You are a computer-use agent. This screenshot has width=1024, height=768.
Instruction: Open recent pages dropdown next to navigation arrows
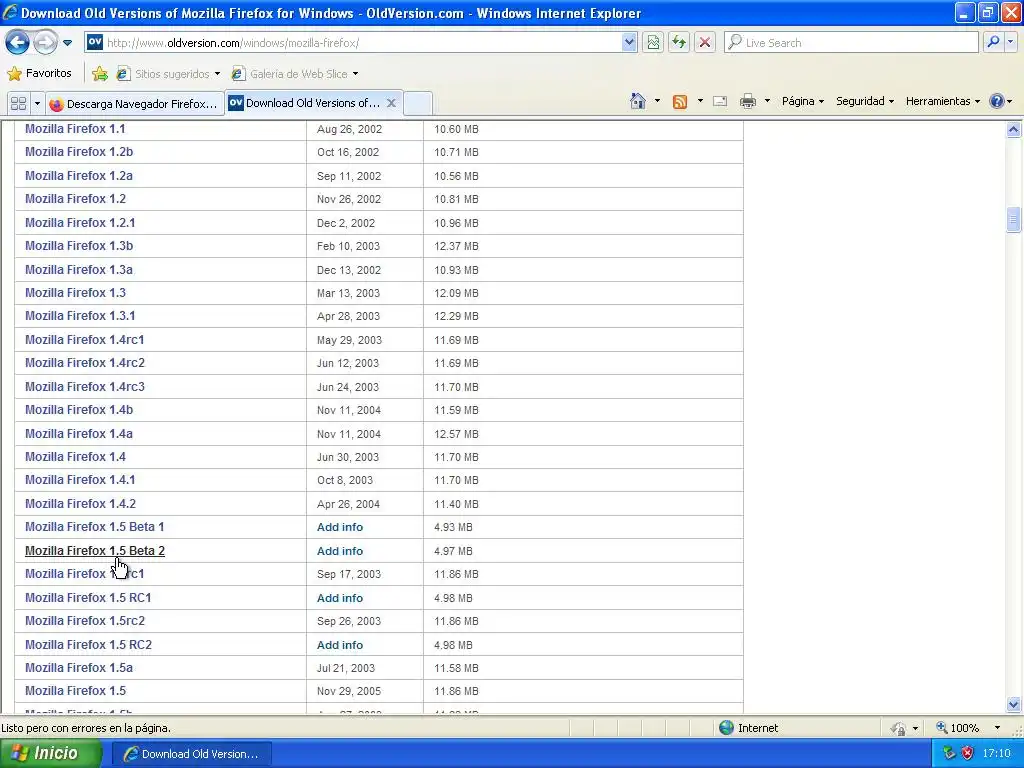[67, 43]
